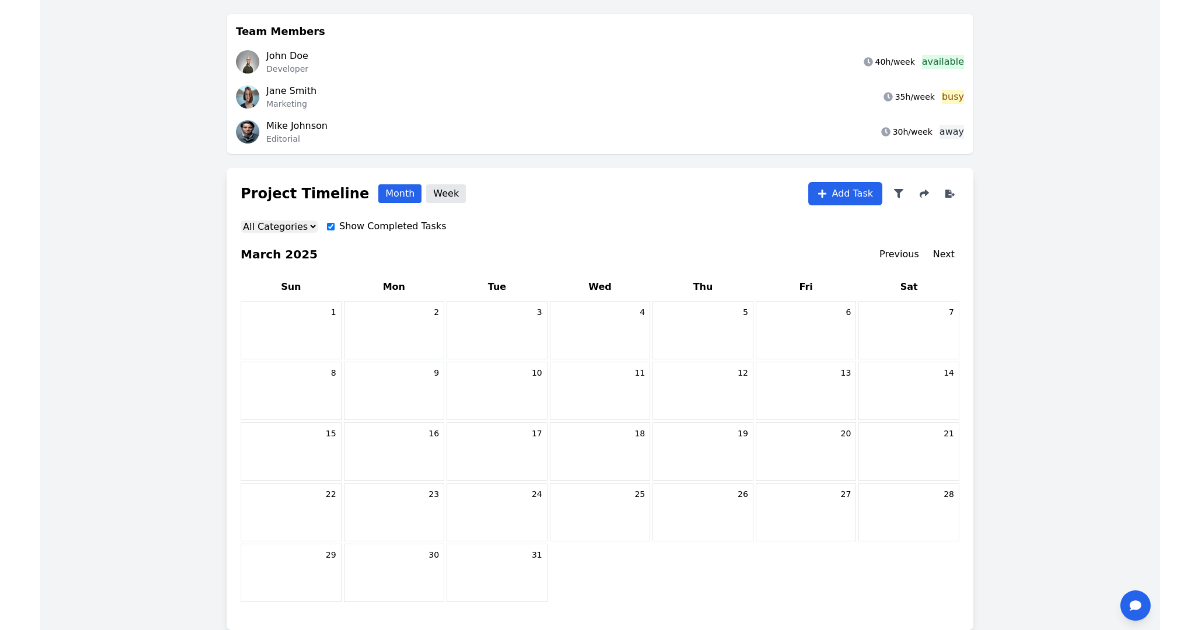
Task: Click the clock icon beside John Doe's 40h/week
Action: (868, 61)
